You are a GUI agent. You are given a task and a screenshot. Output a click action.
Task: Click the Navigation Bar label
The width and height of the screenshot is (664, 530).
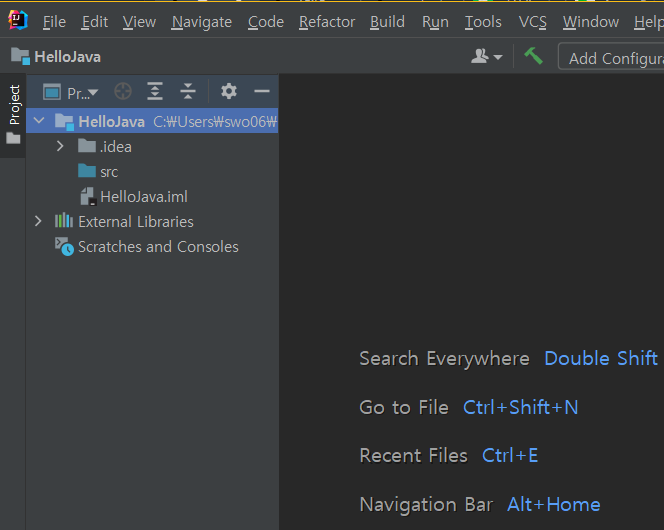[x=426, y=505]
